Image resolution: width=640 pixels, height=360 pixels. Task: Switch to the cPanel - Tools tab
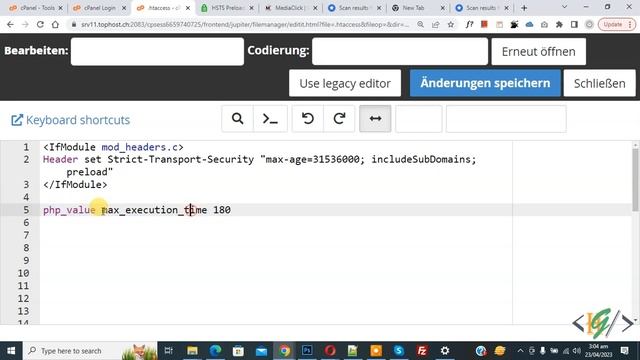(36, 8)
